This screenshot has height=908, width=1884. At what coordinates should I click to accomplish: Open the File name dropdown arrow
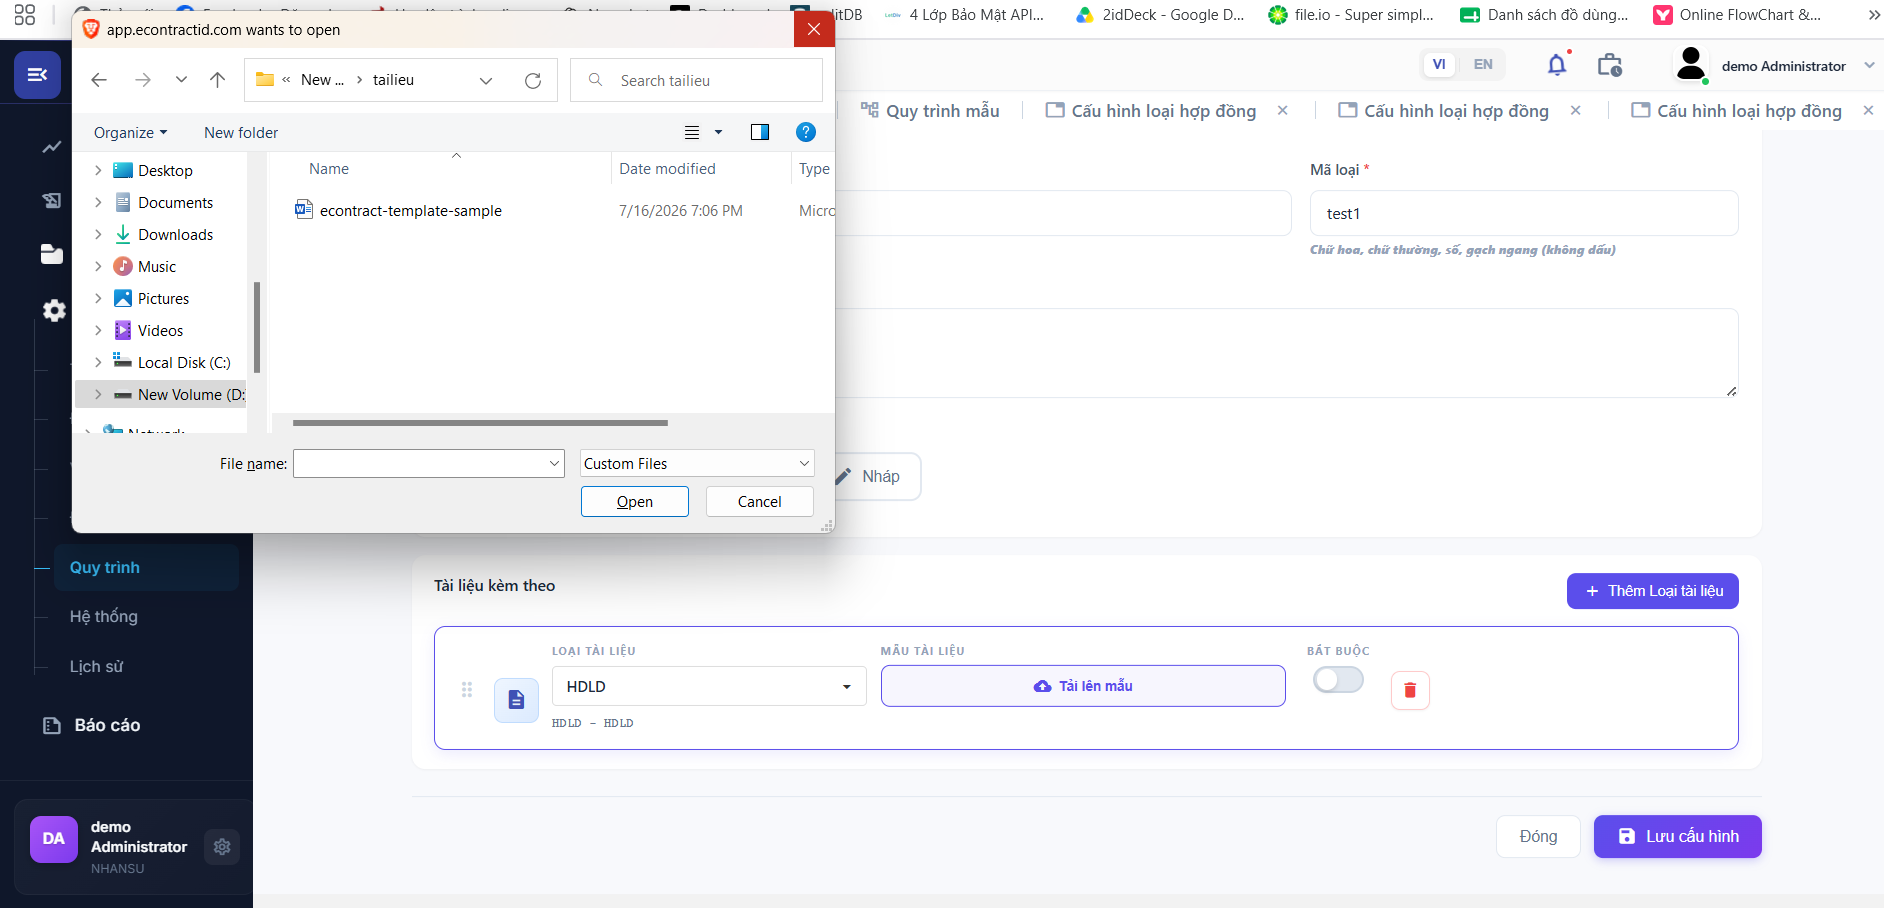(554, 463)
